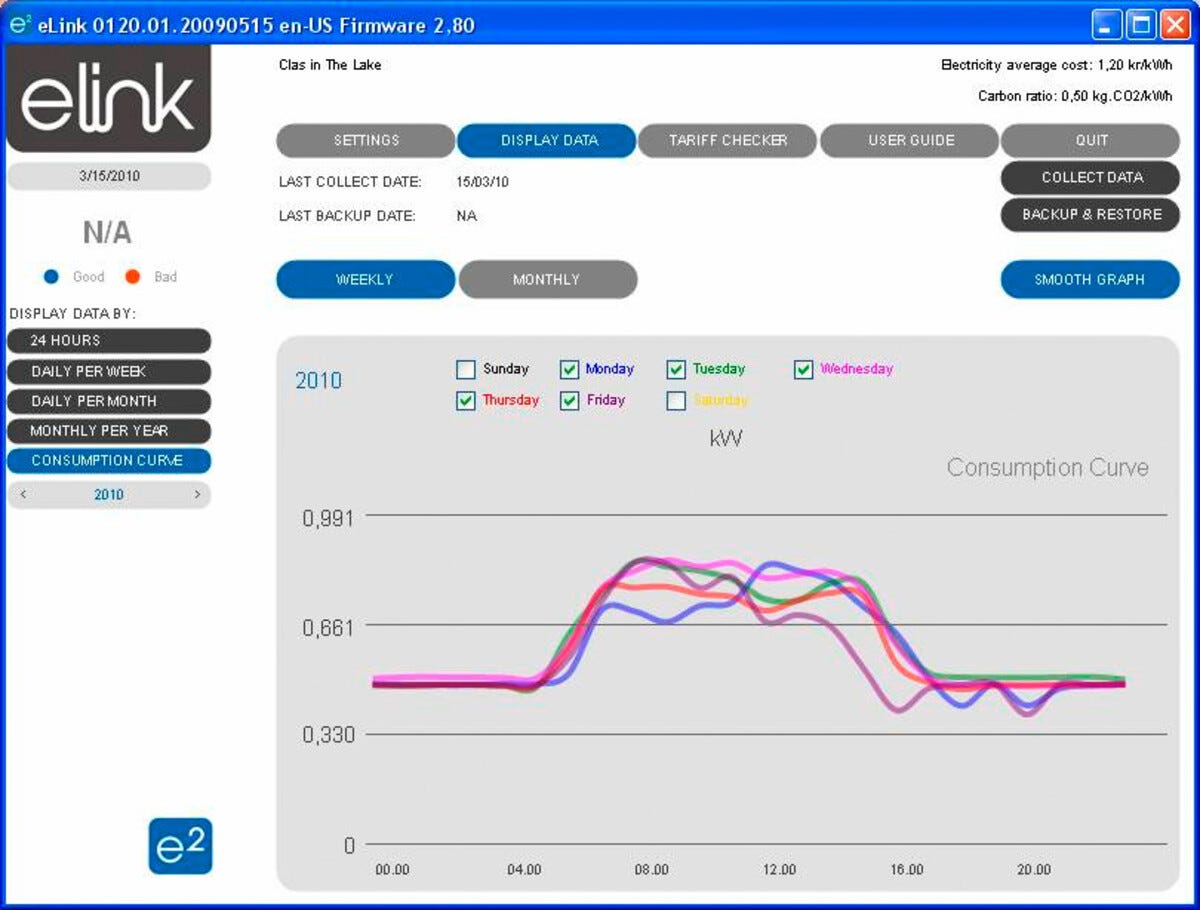
Task: Switch to the Tariff Checker tab
Action: point(728,141)
